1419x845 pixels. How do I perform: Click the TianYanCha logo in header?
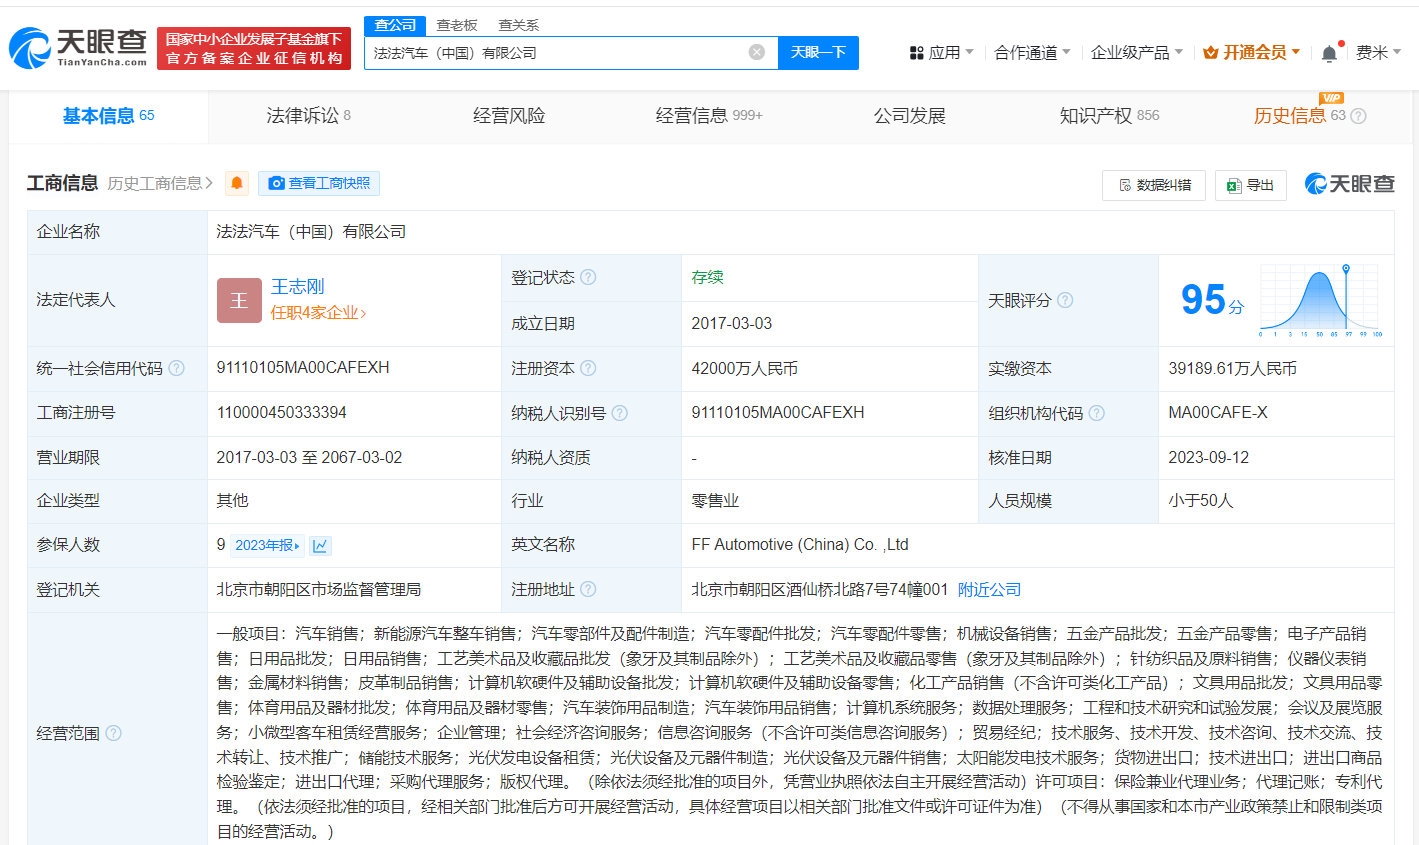pyautogui.click(x=78, y=47)
